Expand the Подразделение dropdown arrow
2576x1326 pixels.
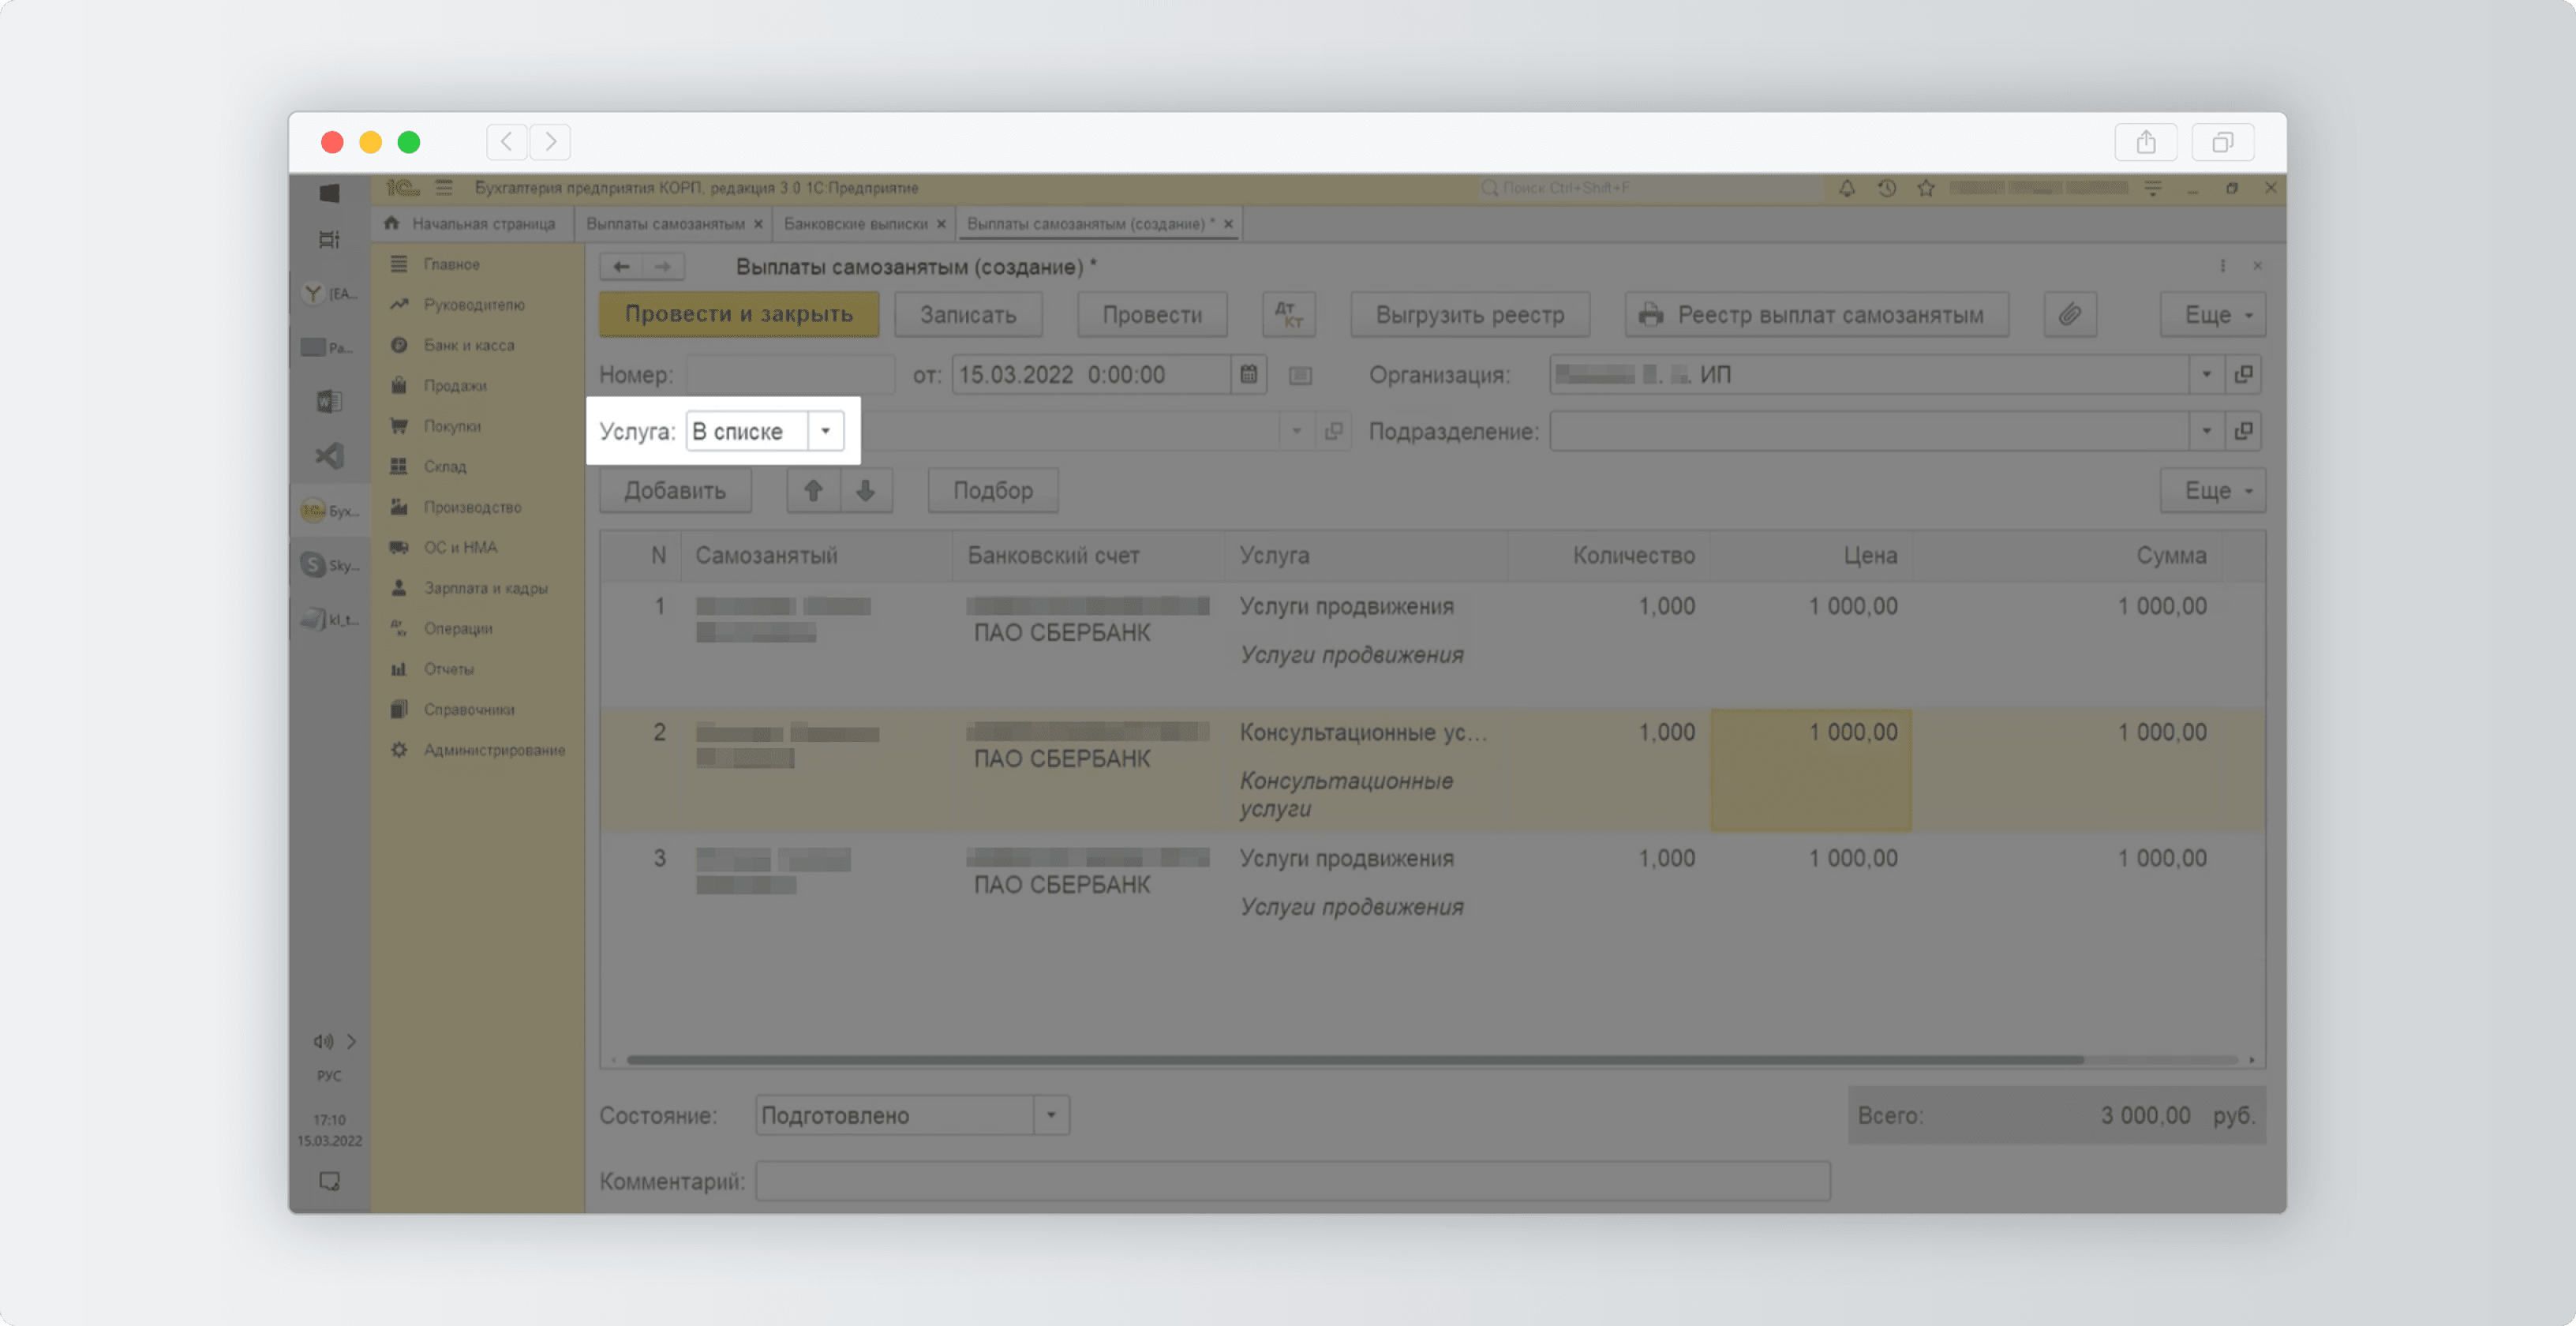(2206, 431)
